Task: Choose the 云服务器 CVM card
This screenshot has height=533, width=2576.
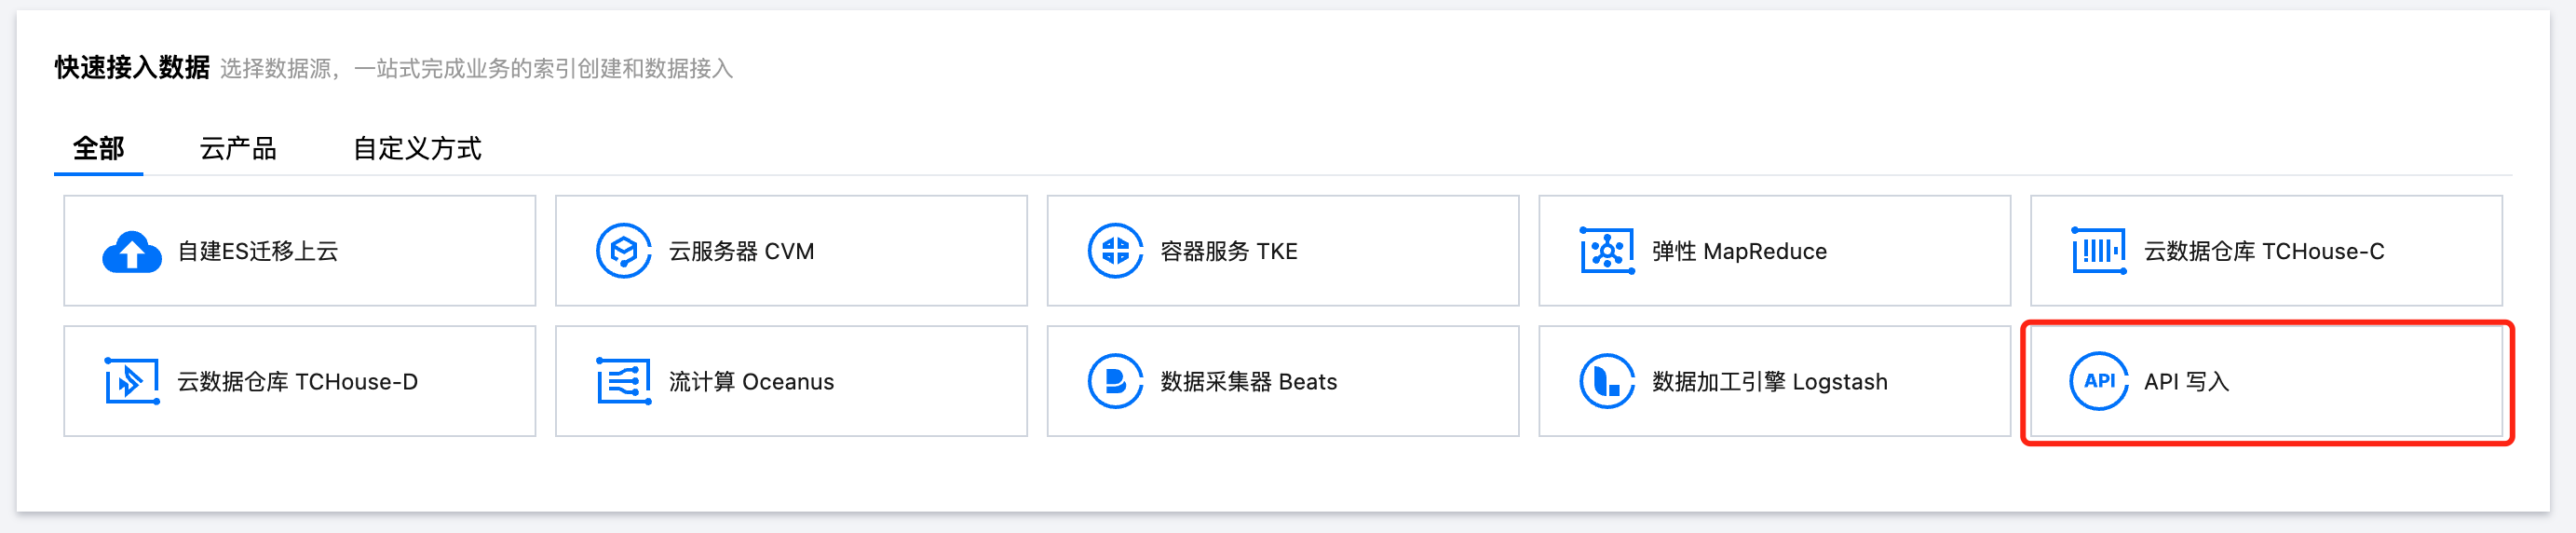Action: 791,251
